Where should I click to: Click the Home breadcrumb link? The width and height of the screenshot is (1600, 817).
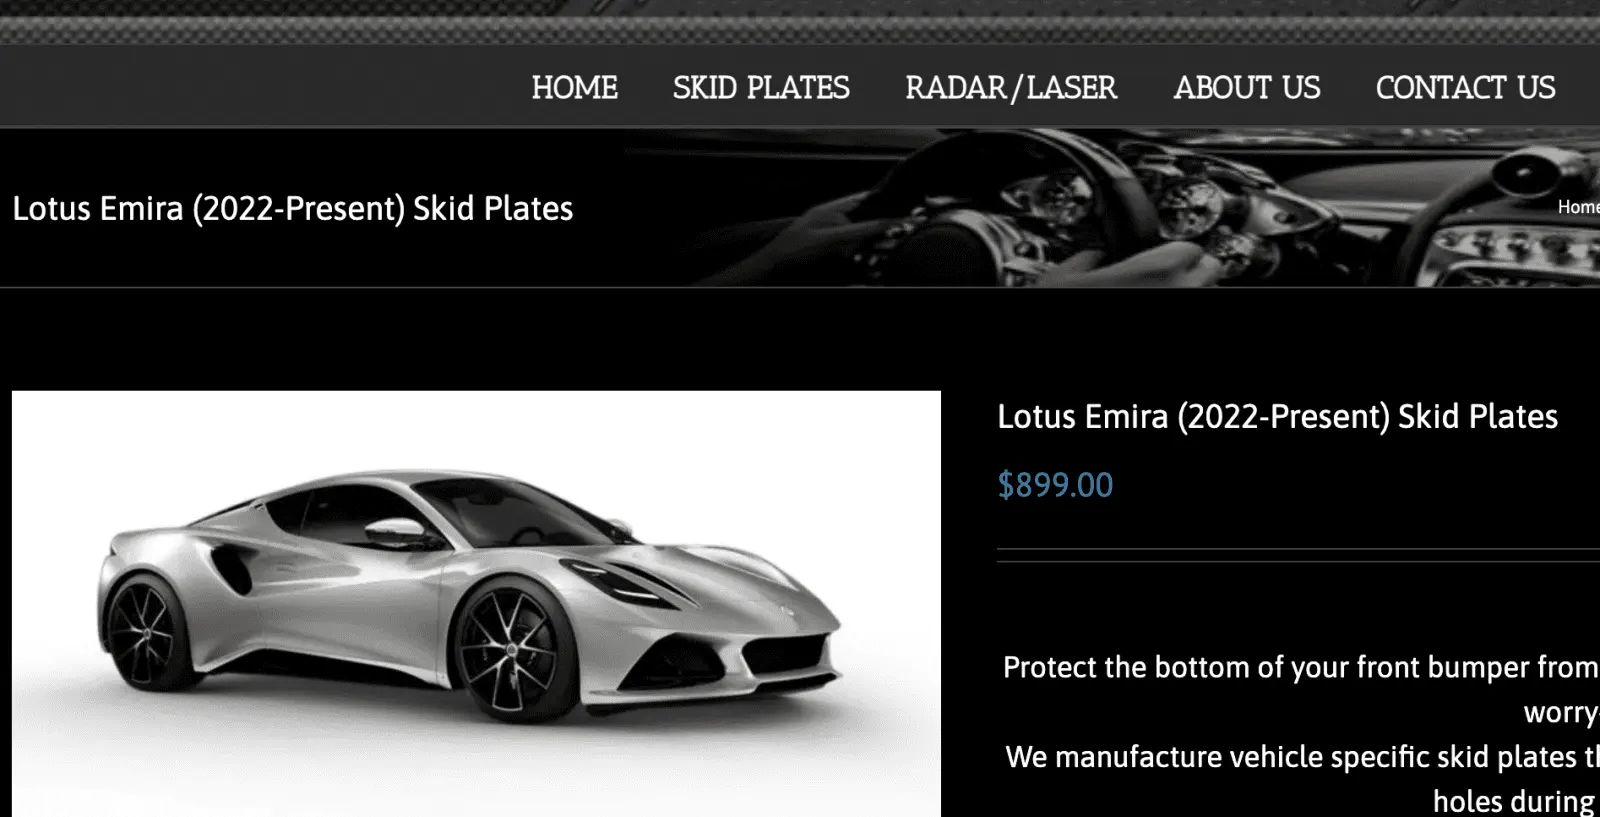[1579, 207]
